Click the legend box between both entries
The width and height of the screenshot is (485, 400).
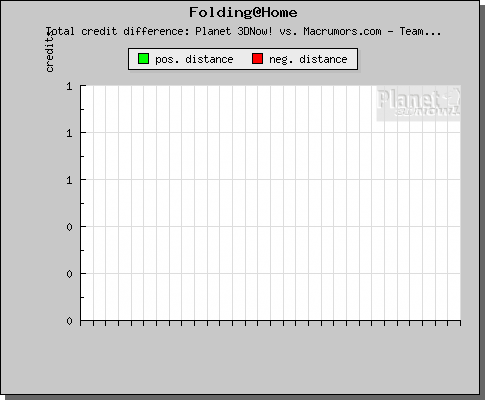point(243,59)
